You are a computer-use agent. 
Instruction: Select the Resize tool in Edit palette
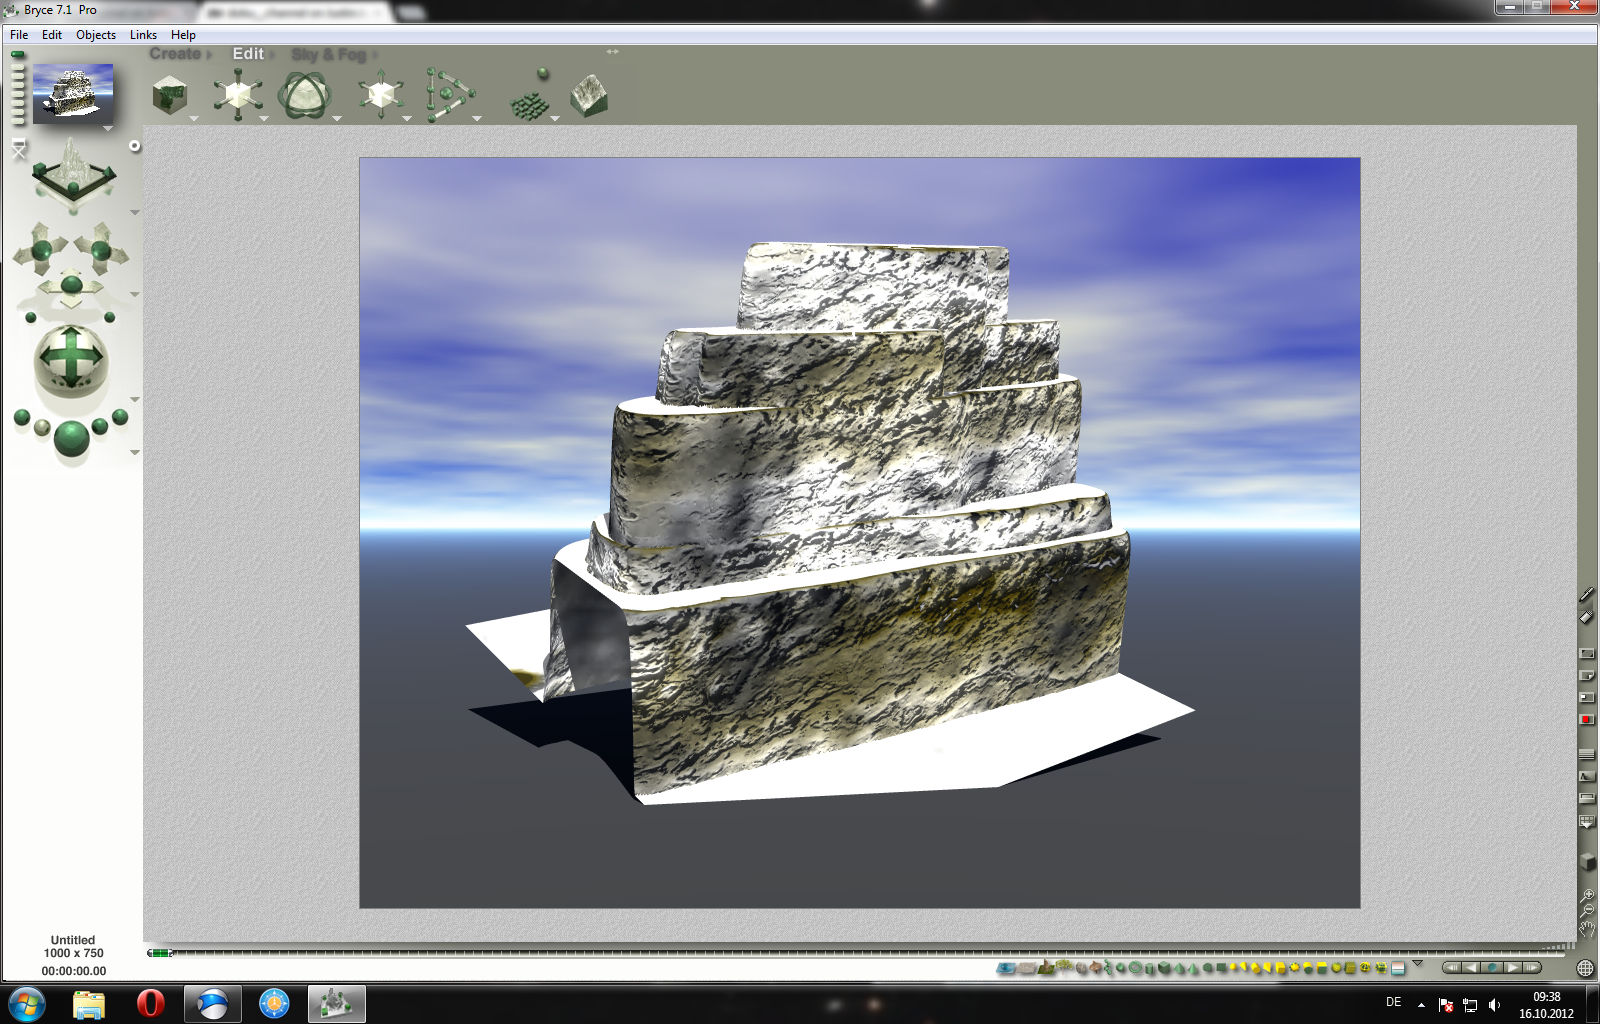coord(237,95)
